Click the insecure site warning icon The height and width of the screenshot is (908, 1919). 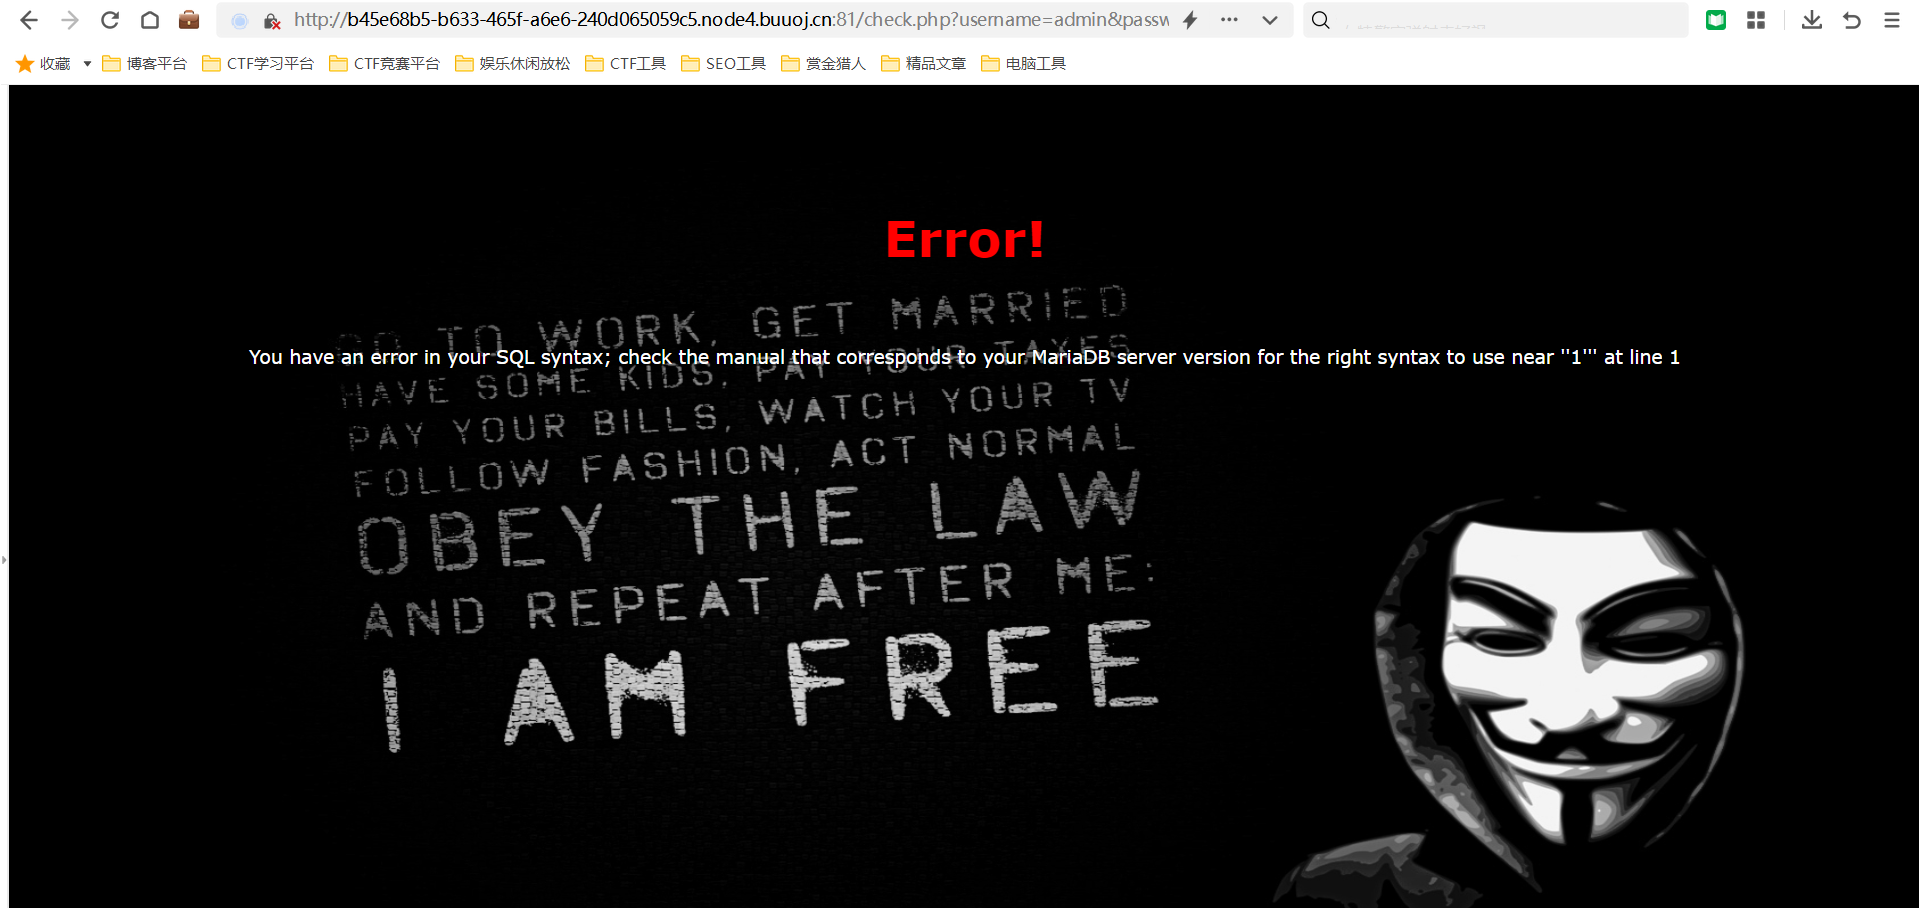272,21
